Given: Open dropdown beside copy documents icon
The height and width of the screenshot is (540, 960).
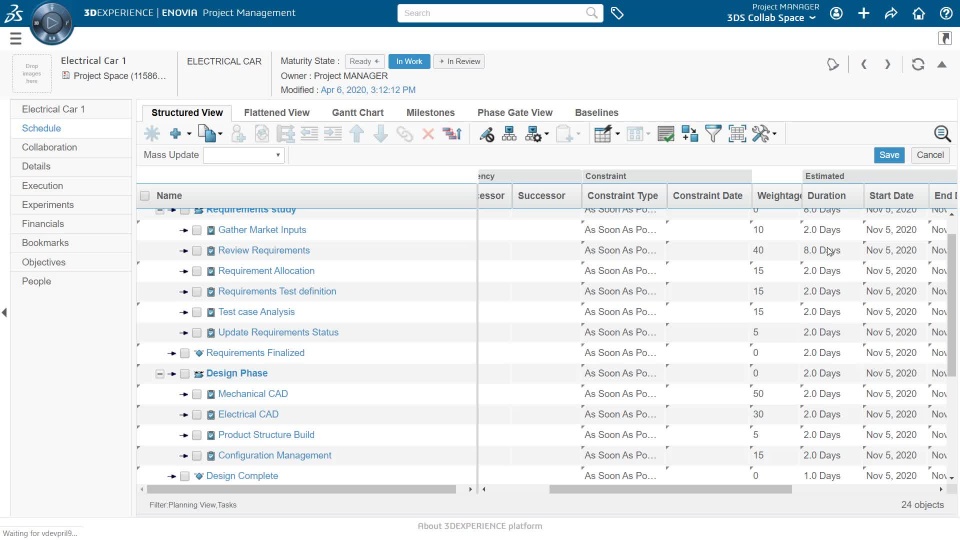Looking at the screenshot, I should [x=220, y=134].
